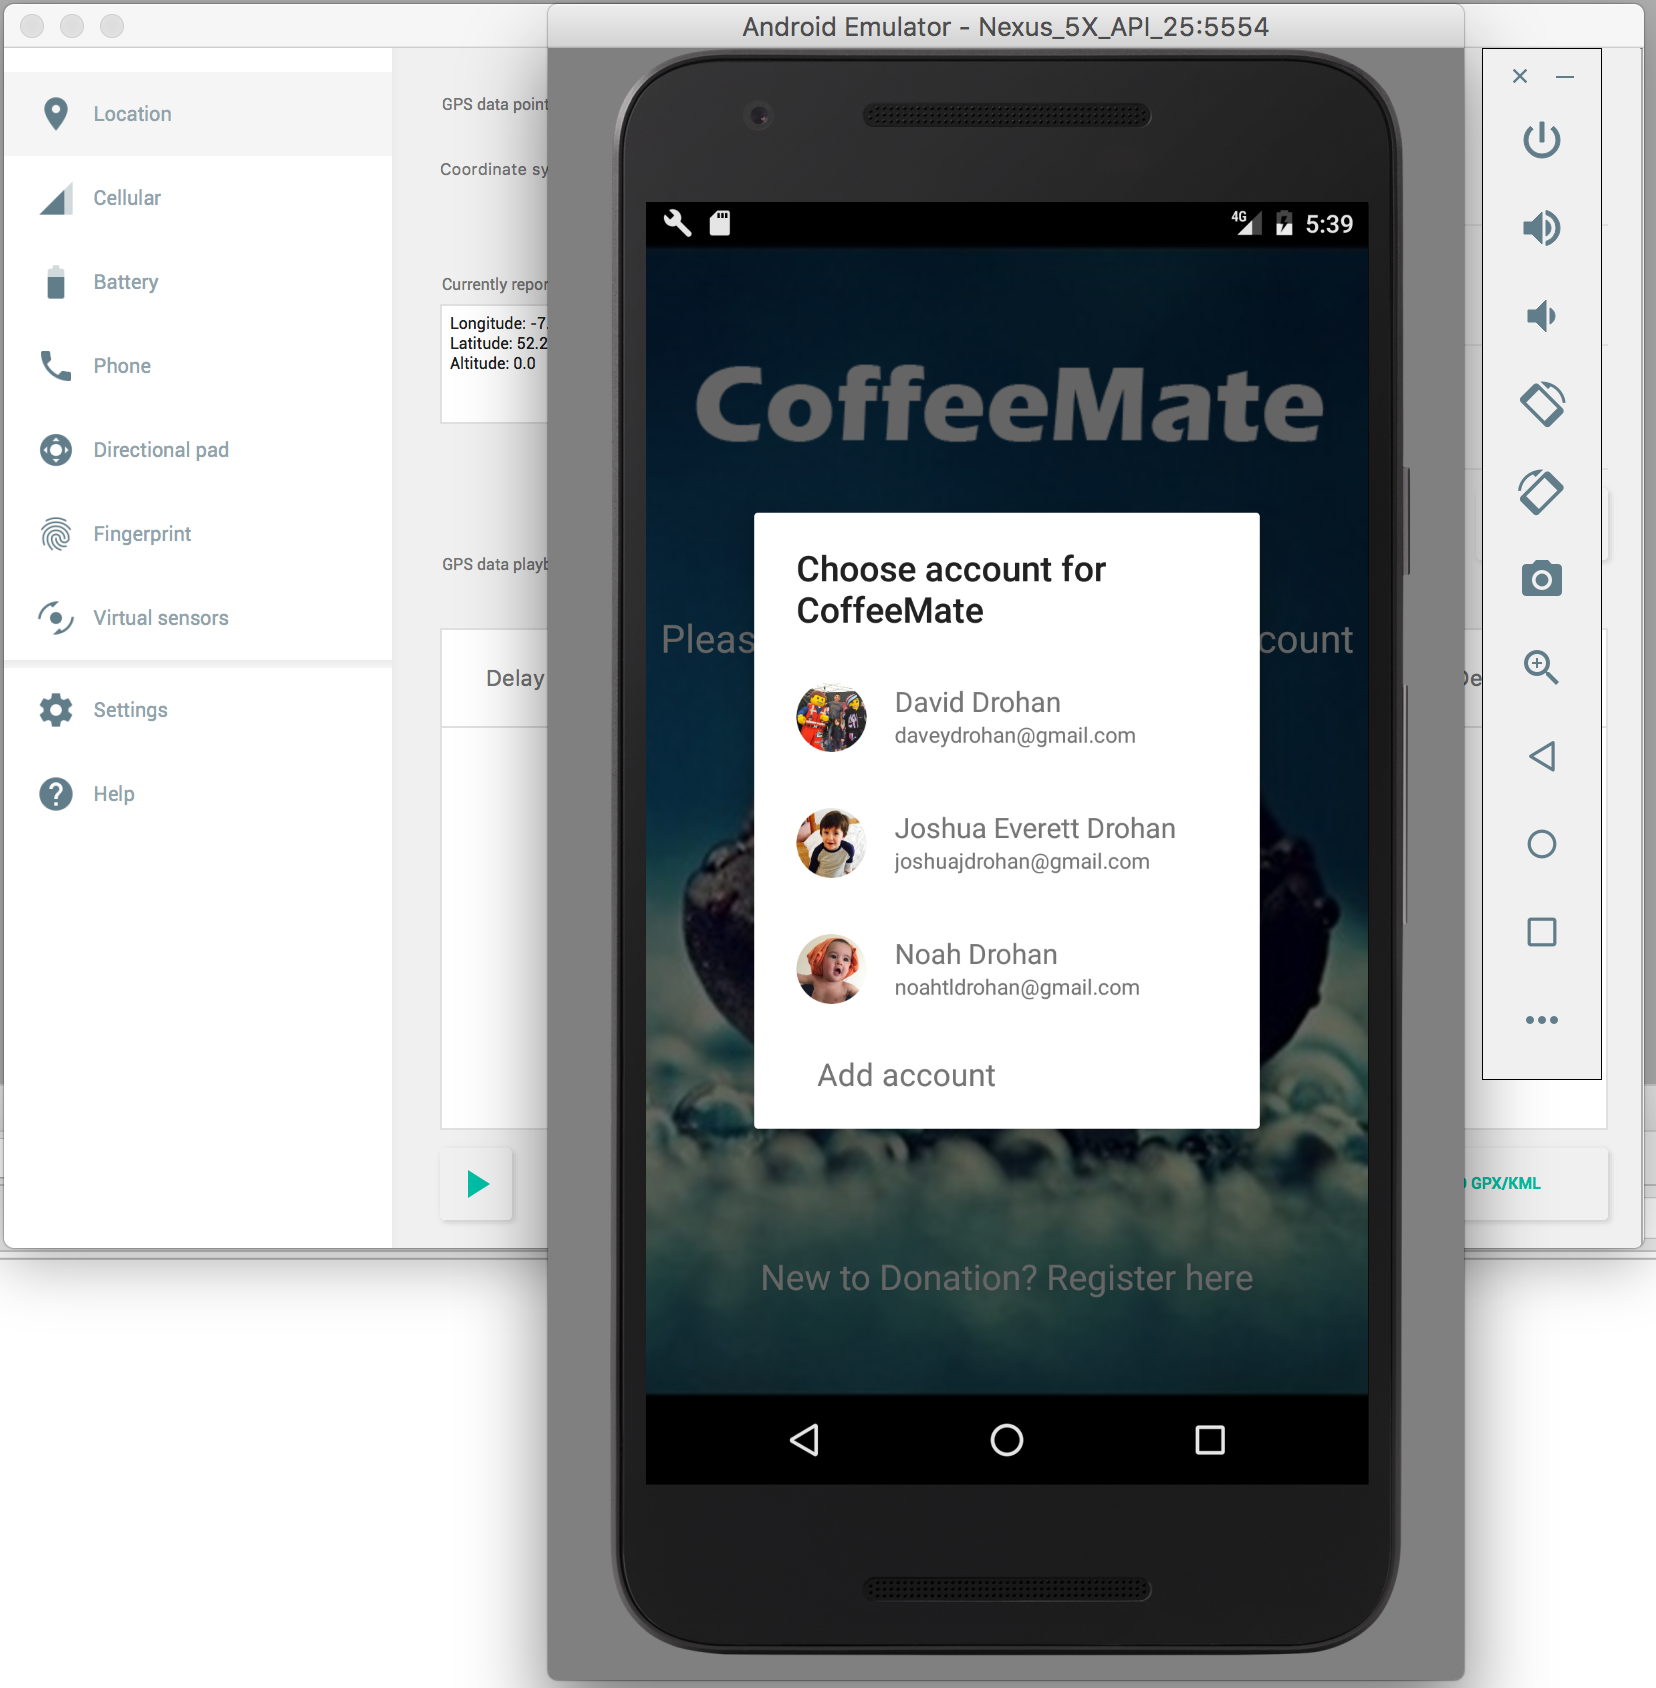Screen dimensions: 1656x1688
Task: Activate the zoom magnifier icon
Action: (x=1541, y=667)
